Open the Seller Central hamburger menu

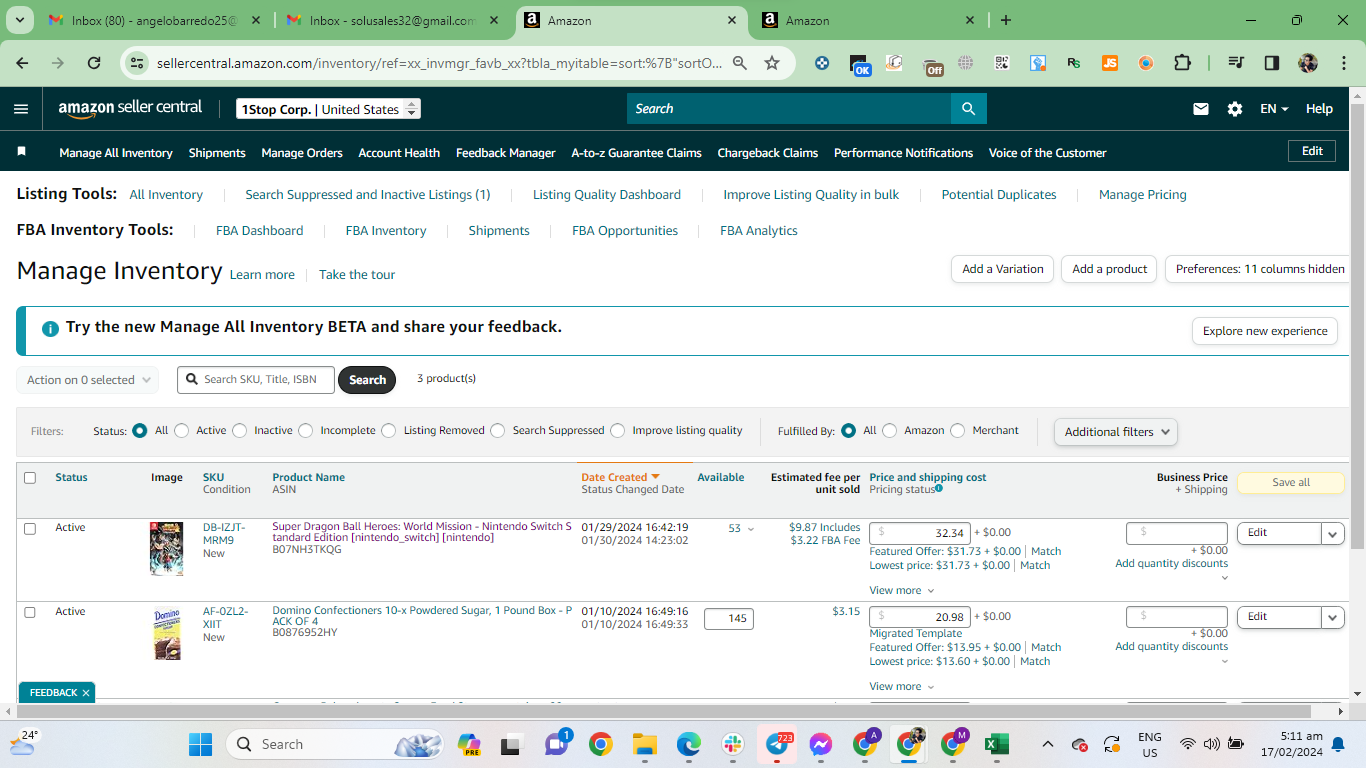[x=21, y=109]
